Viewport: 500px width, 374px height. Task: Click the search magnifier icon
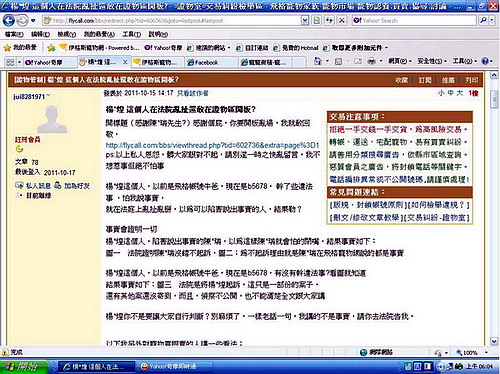point(483,21)
